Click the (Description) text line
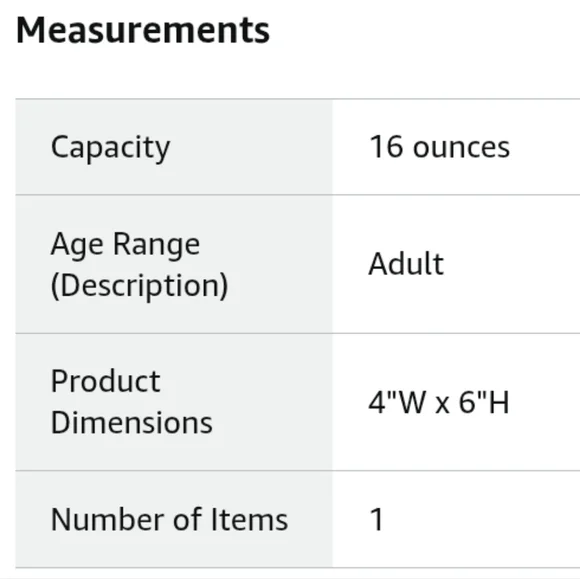Image resolution: width=580 pixels, height=579 pixels. pyautogui.click(x=139, y=285)
